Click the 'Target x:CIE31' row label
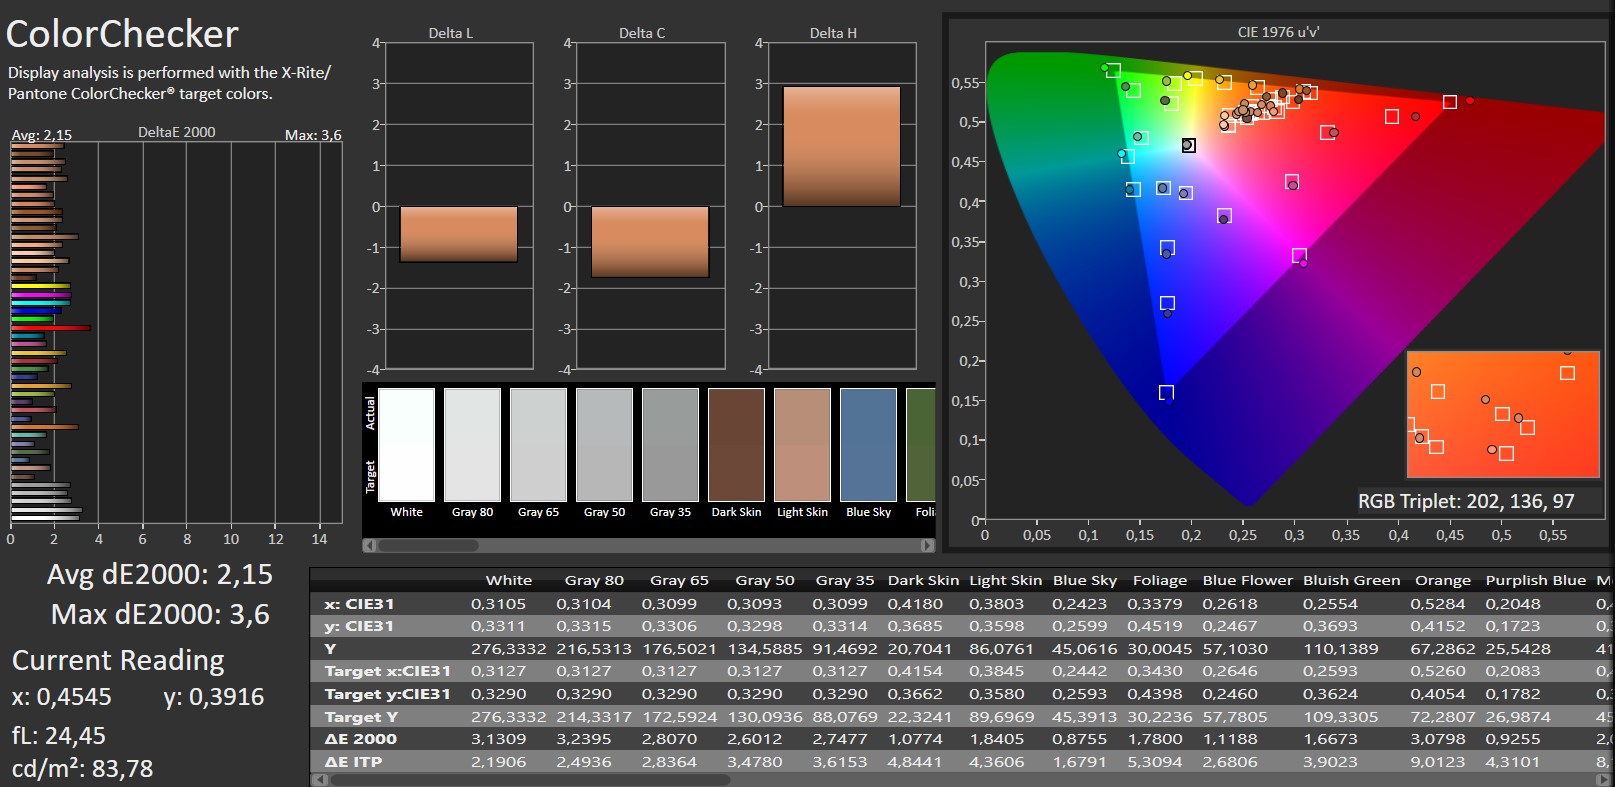The height and width of the screenshot is (787, 1615). point(387,671)
